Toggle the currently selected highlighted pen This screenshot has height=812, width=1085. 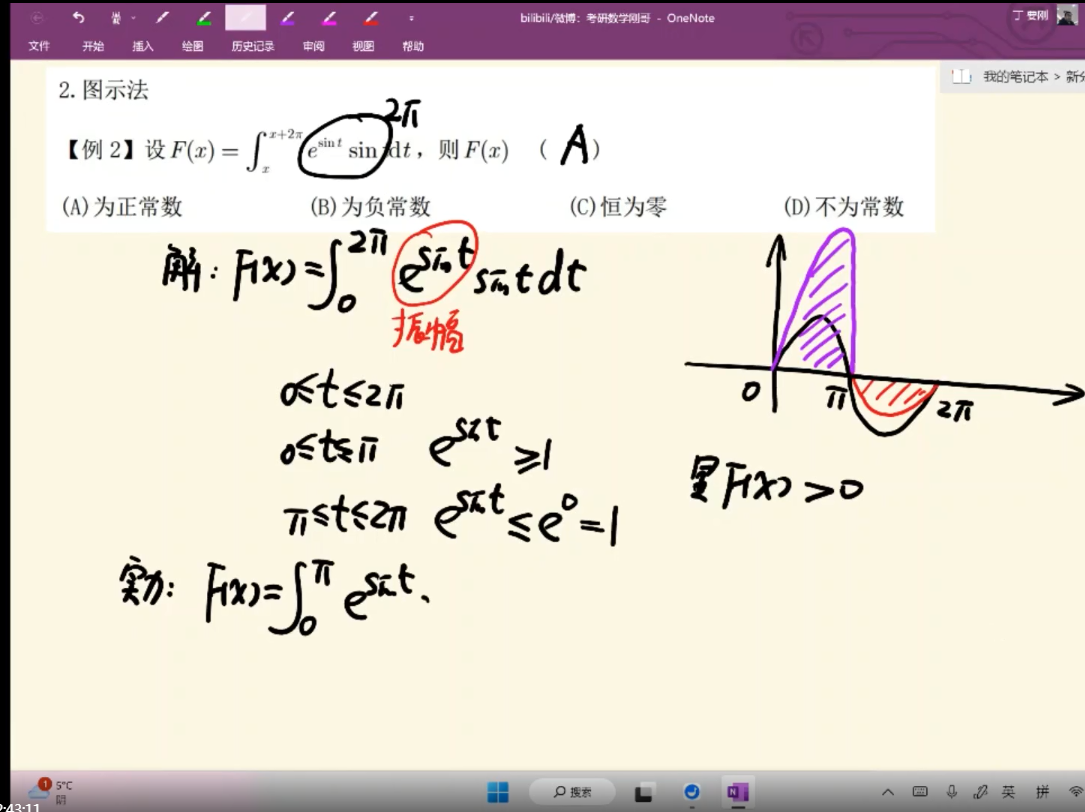(245, 18)
